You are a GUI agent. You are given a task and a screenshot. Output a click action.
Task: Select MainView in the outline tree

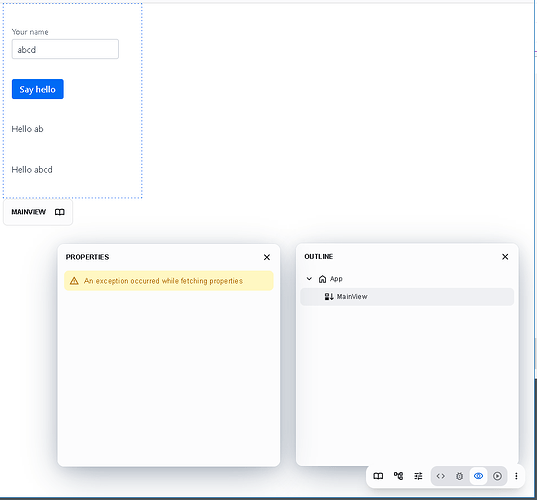click(407, 297)
